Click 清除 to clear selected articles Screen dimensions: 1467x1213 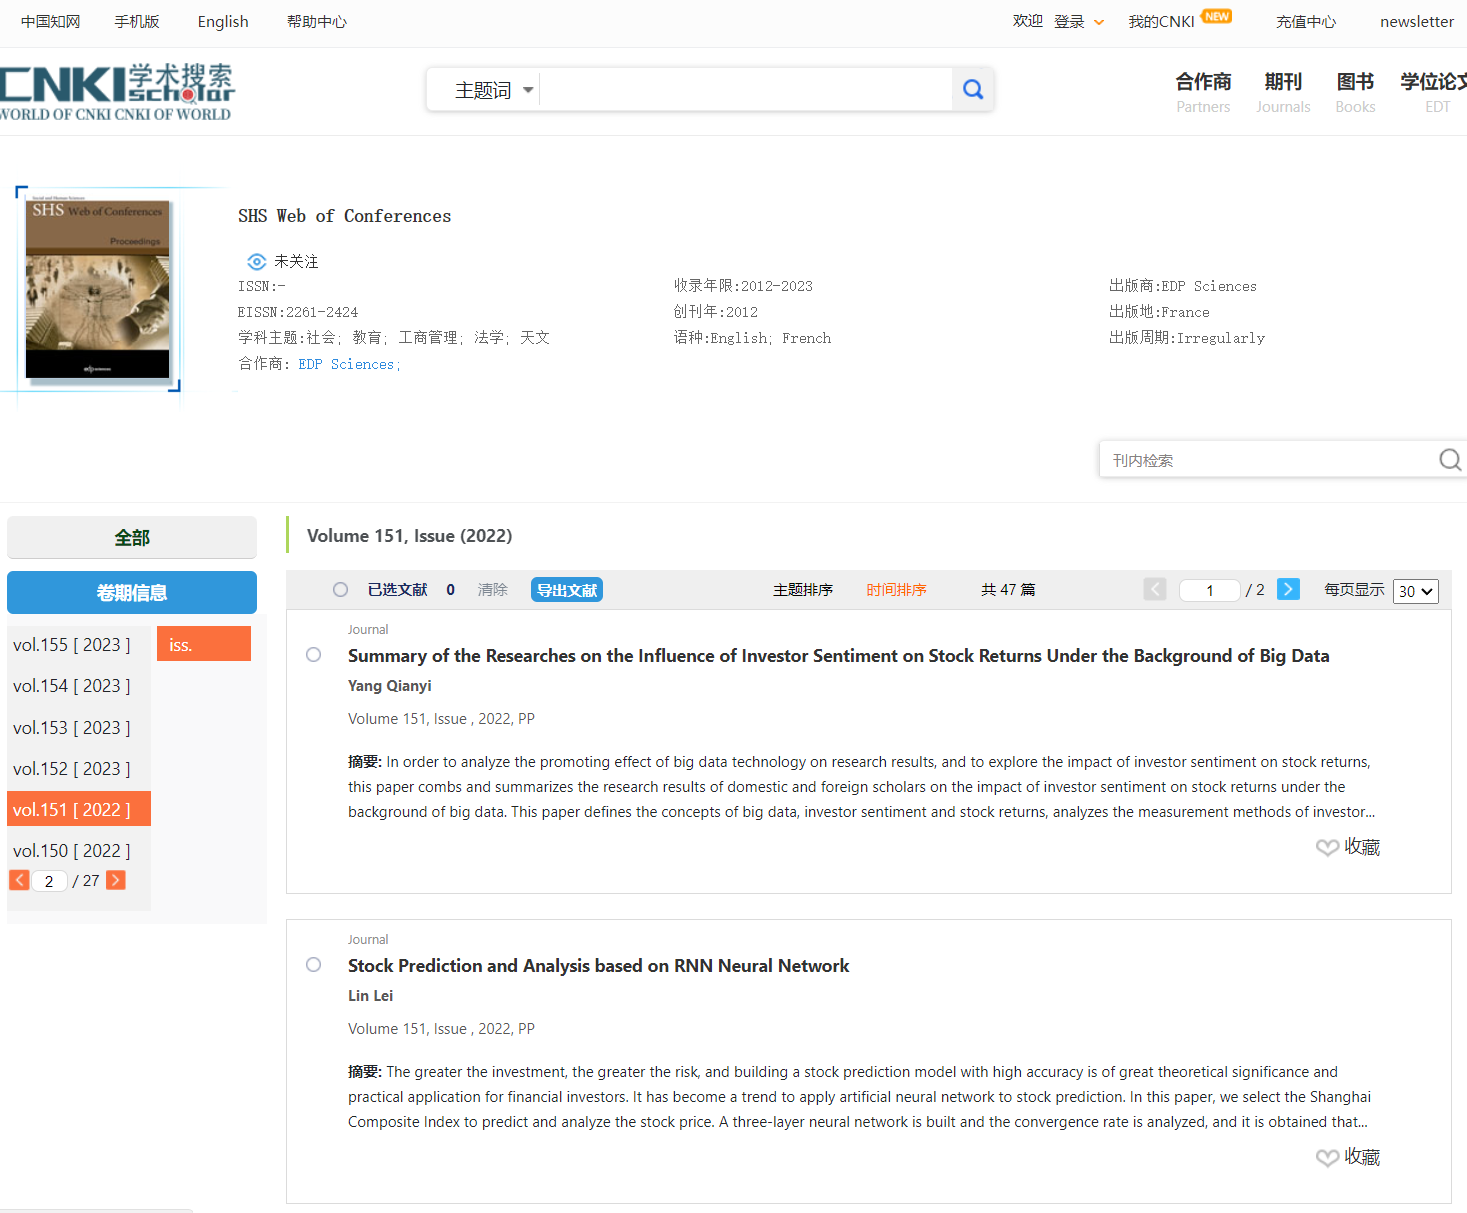click(x=493, y=590)
